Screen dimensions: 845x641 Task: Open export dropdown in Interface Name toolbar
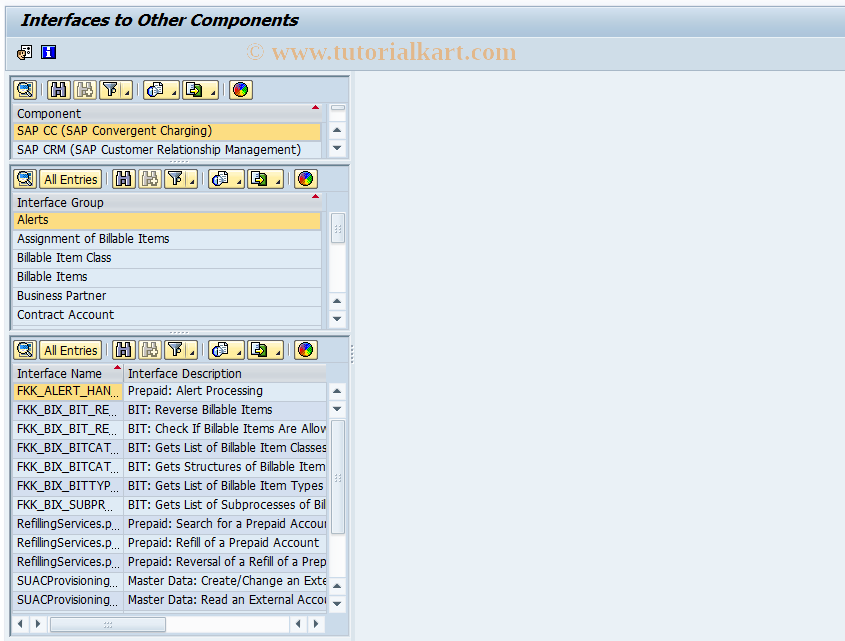(278, 350)
